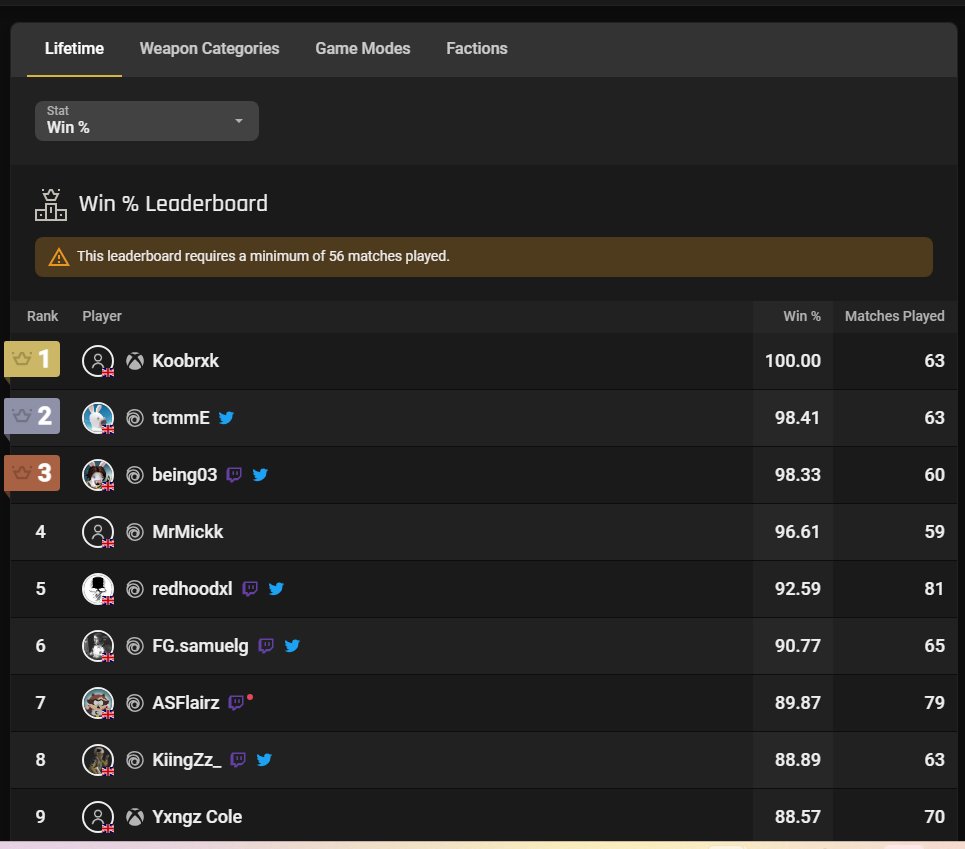This screenshot has height=849, width=965.
Task: Click the Ubisoft icon next to being03
Action: pyautogui.click(x=135, y=475)
